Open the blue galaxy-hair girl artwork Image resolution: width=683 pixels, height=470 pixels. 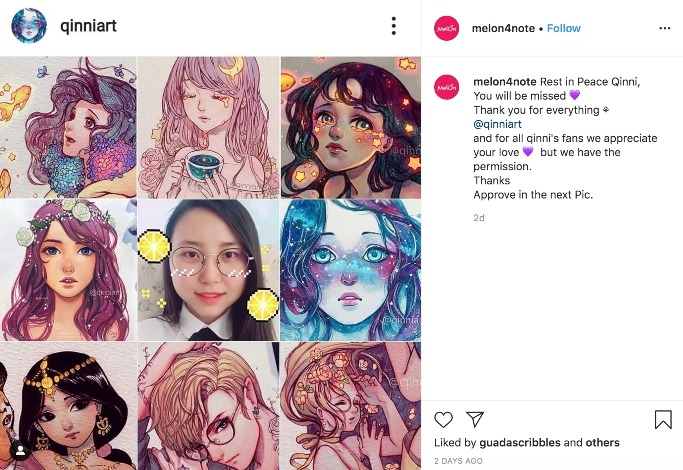click(x=350, y=270)
